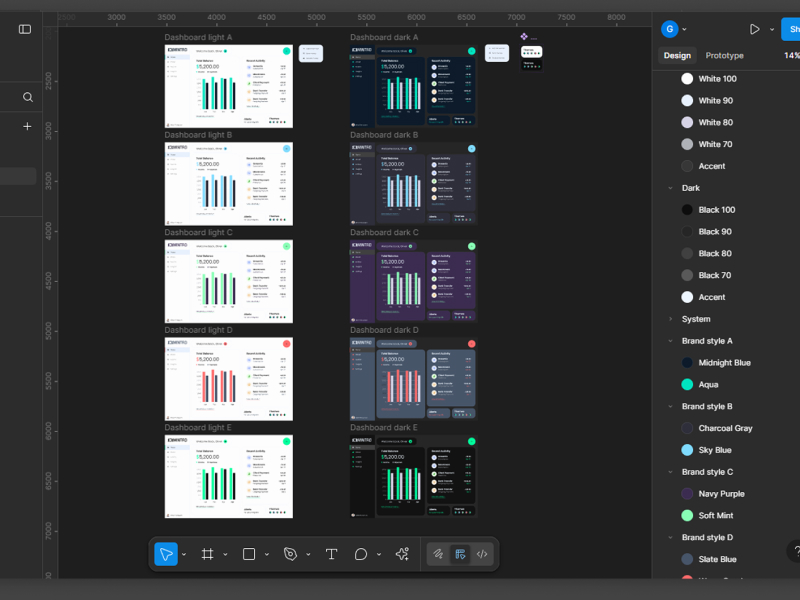Image resolution: width=800 pixels, height=600 pixels.
Task: Collapse the Brand style A group
Action: tap(670, 341)
